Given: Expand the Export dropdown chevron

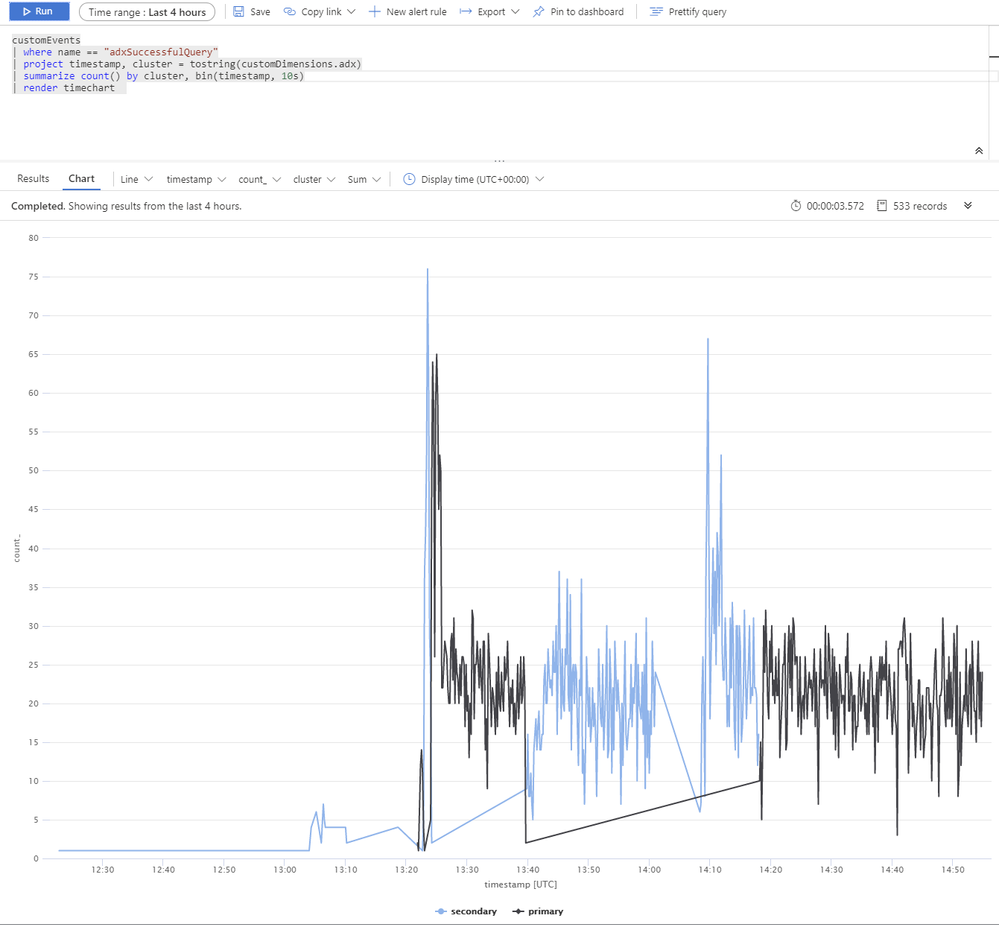Looking at the screenshot, I should (x=515, y=11).
